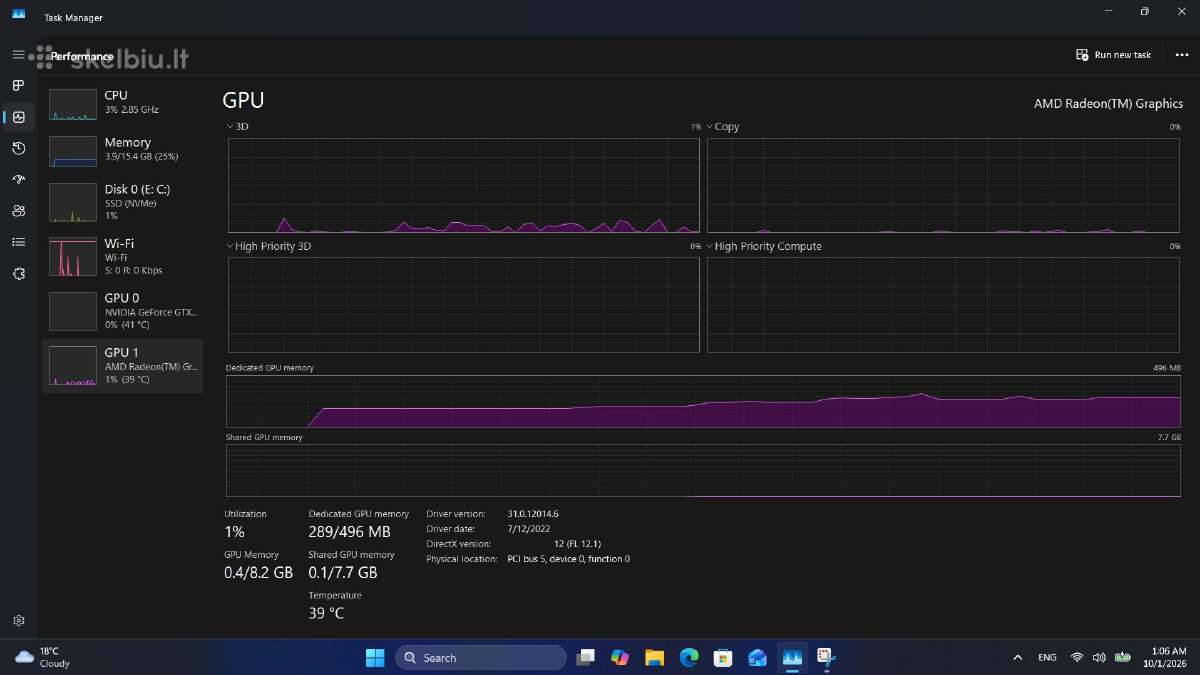The width and height of the screenshot is (1200, 675).
Task: Select the Memory performance entry
Action: tap(122, 150)
